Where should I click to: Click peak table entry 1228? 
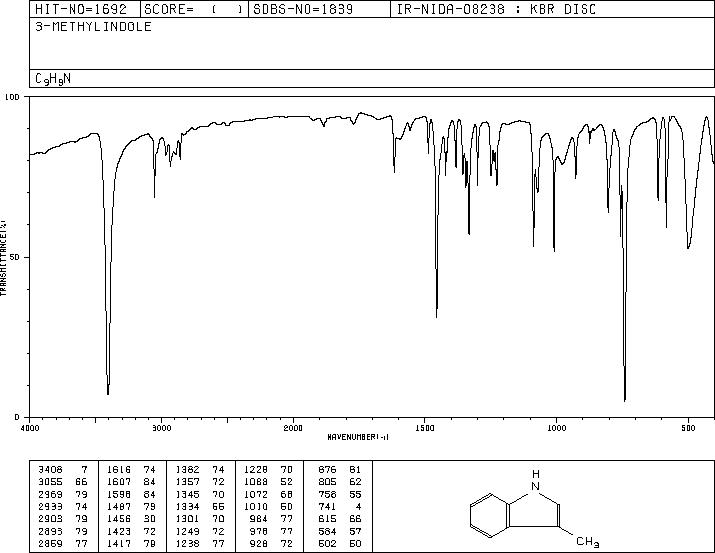[256, 470]
